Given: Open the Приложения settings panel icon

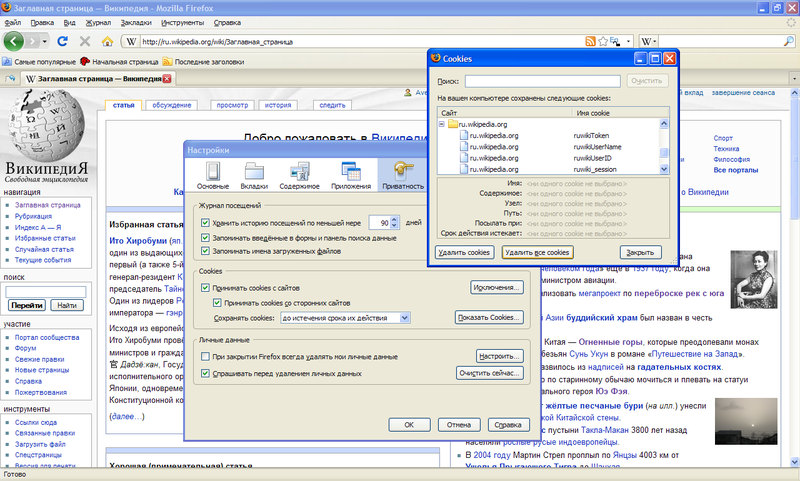Looking at the screenshot, I should click(351, 175).
